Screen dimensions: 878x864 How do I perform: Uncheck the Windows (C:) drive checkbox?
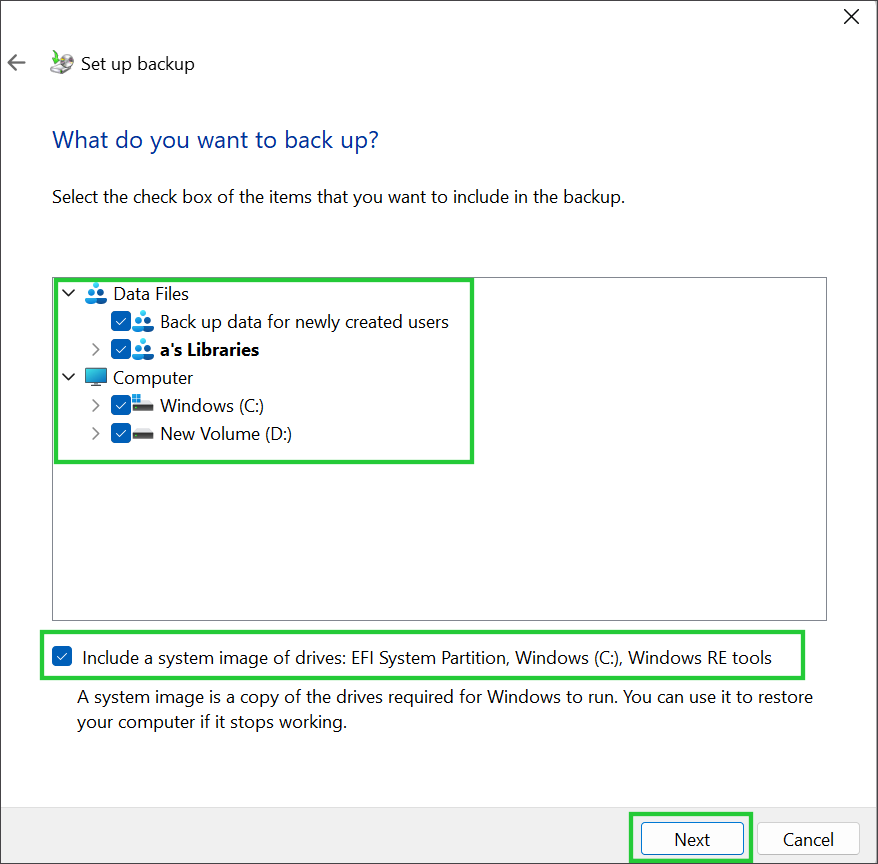point(120,405)
